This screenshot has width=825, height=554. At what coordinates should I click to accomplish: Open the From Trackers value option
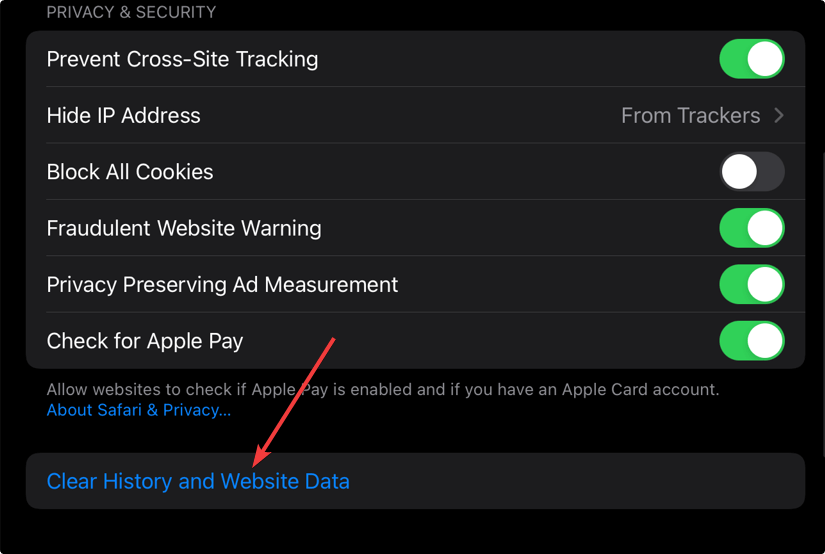[690, 115]
